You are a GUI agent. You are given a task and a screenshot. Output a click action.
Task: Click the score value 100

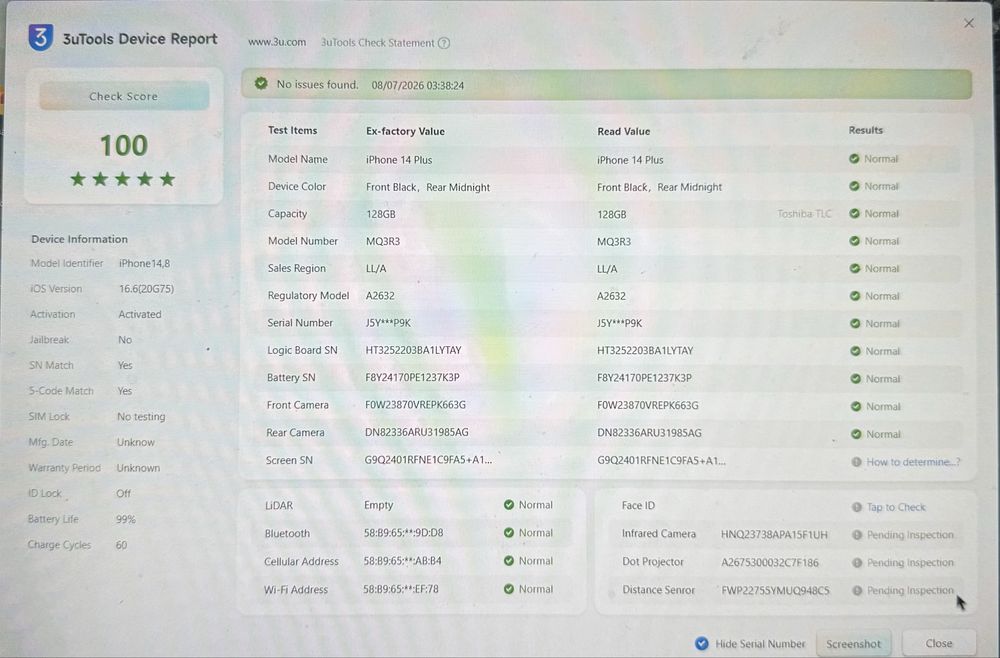tap(124, 145)
